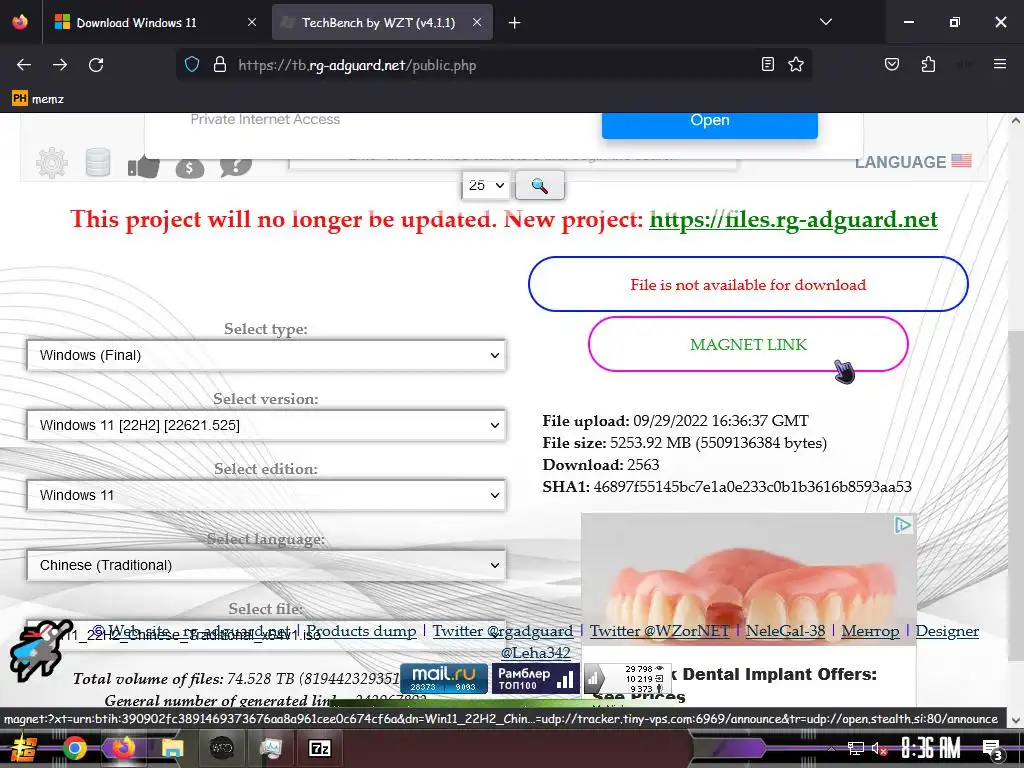Expand the Select edition dropdown
This screenshot has width=1024, height=768.
coord(266,495)
